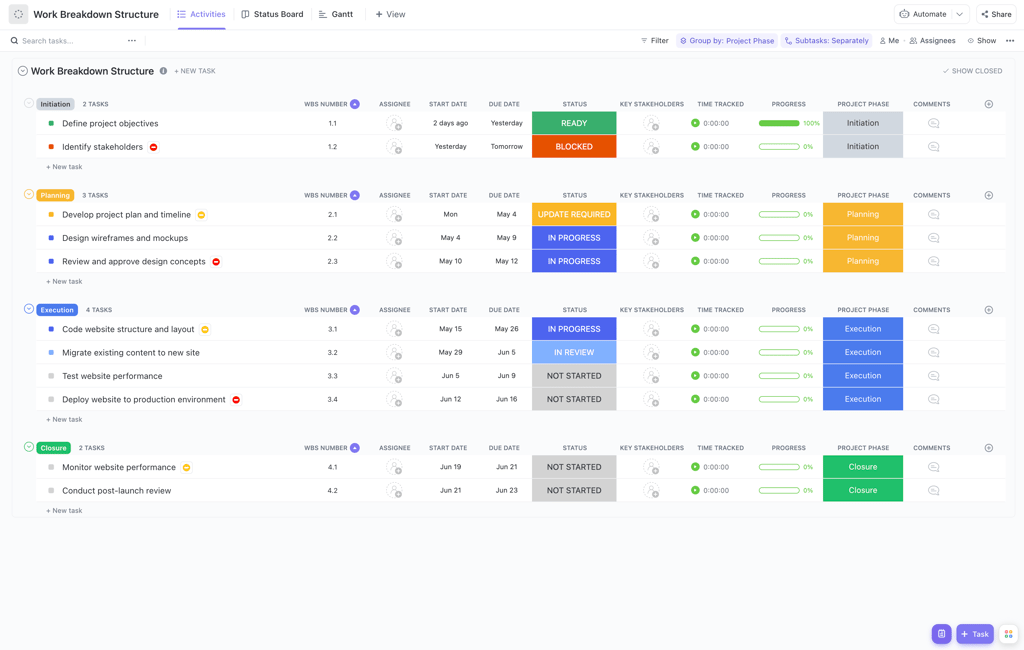Open the Gantt view tab

[x=341, y=14]
